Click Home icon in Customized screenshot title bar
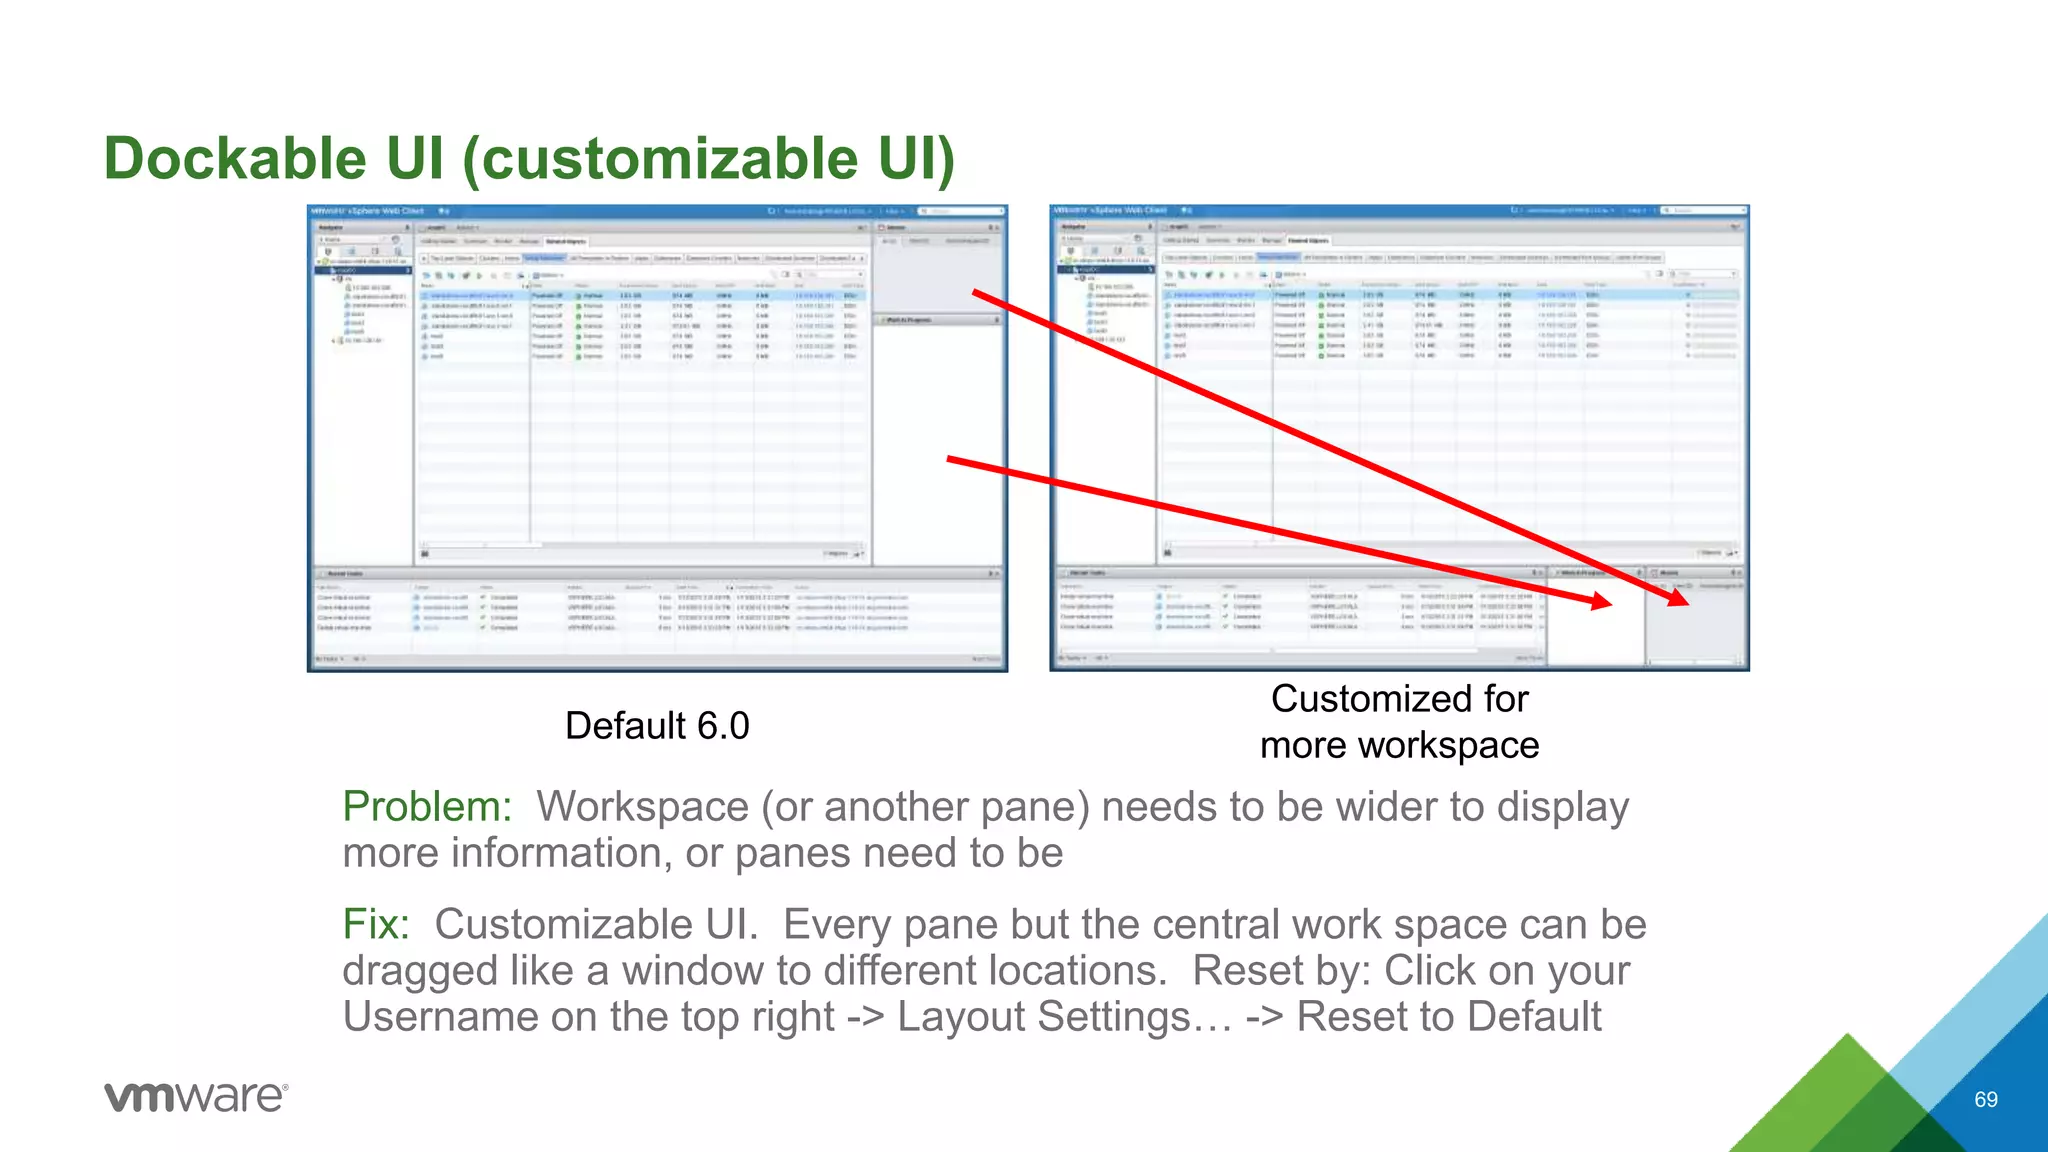This screenshot has height=1152, width=2048. (1186, 210)
